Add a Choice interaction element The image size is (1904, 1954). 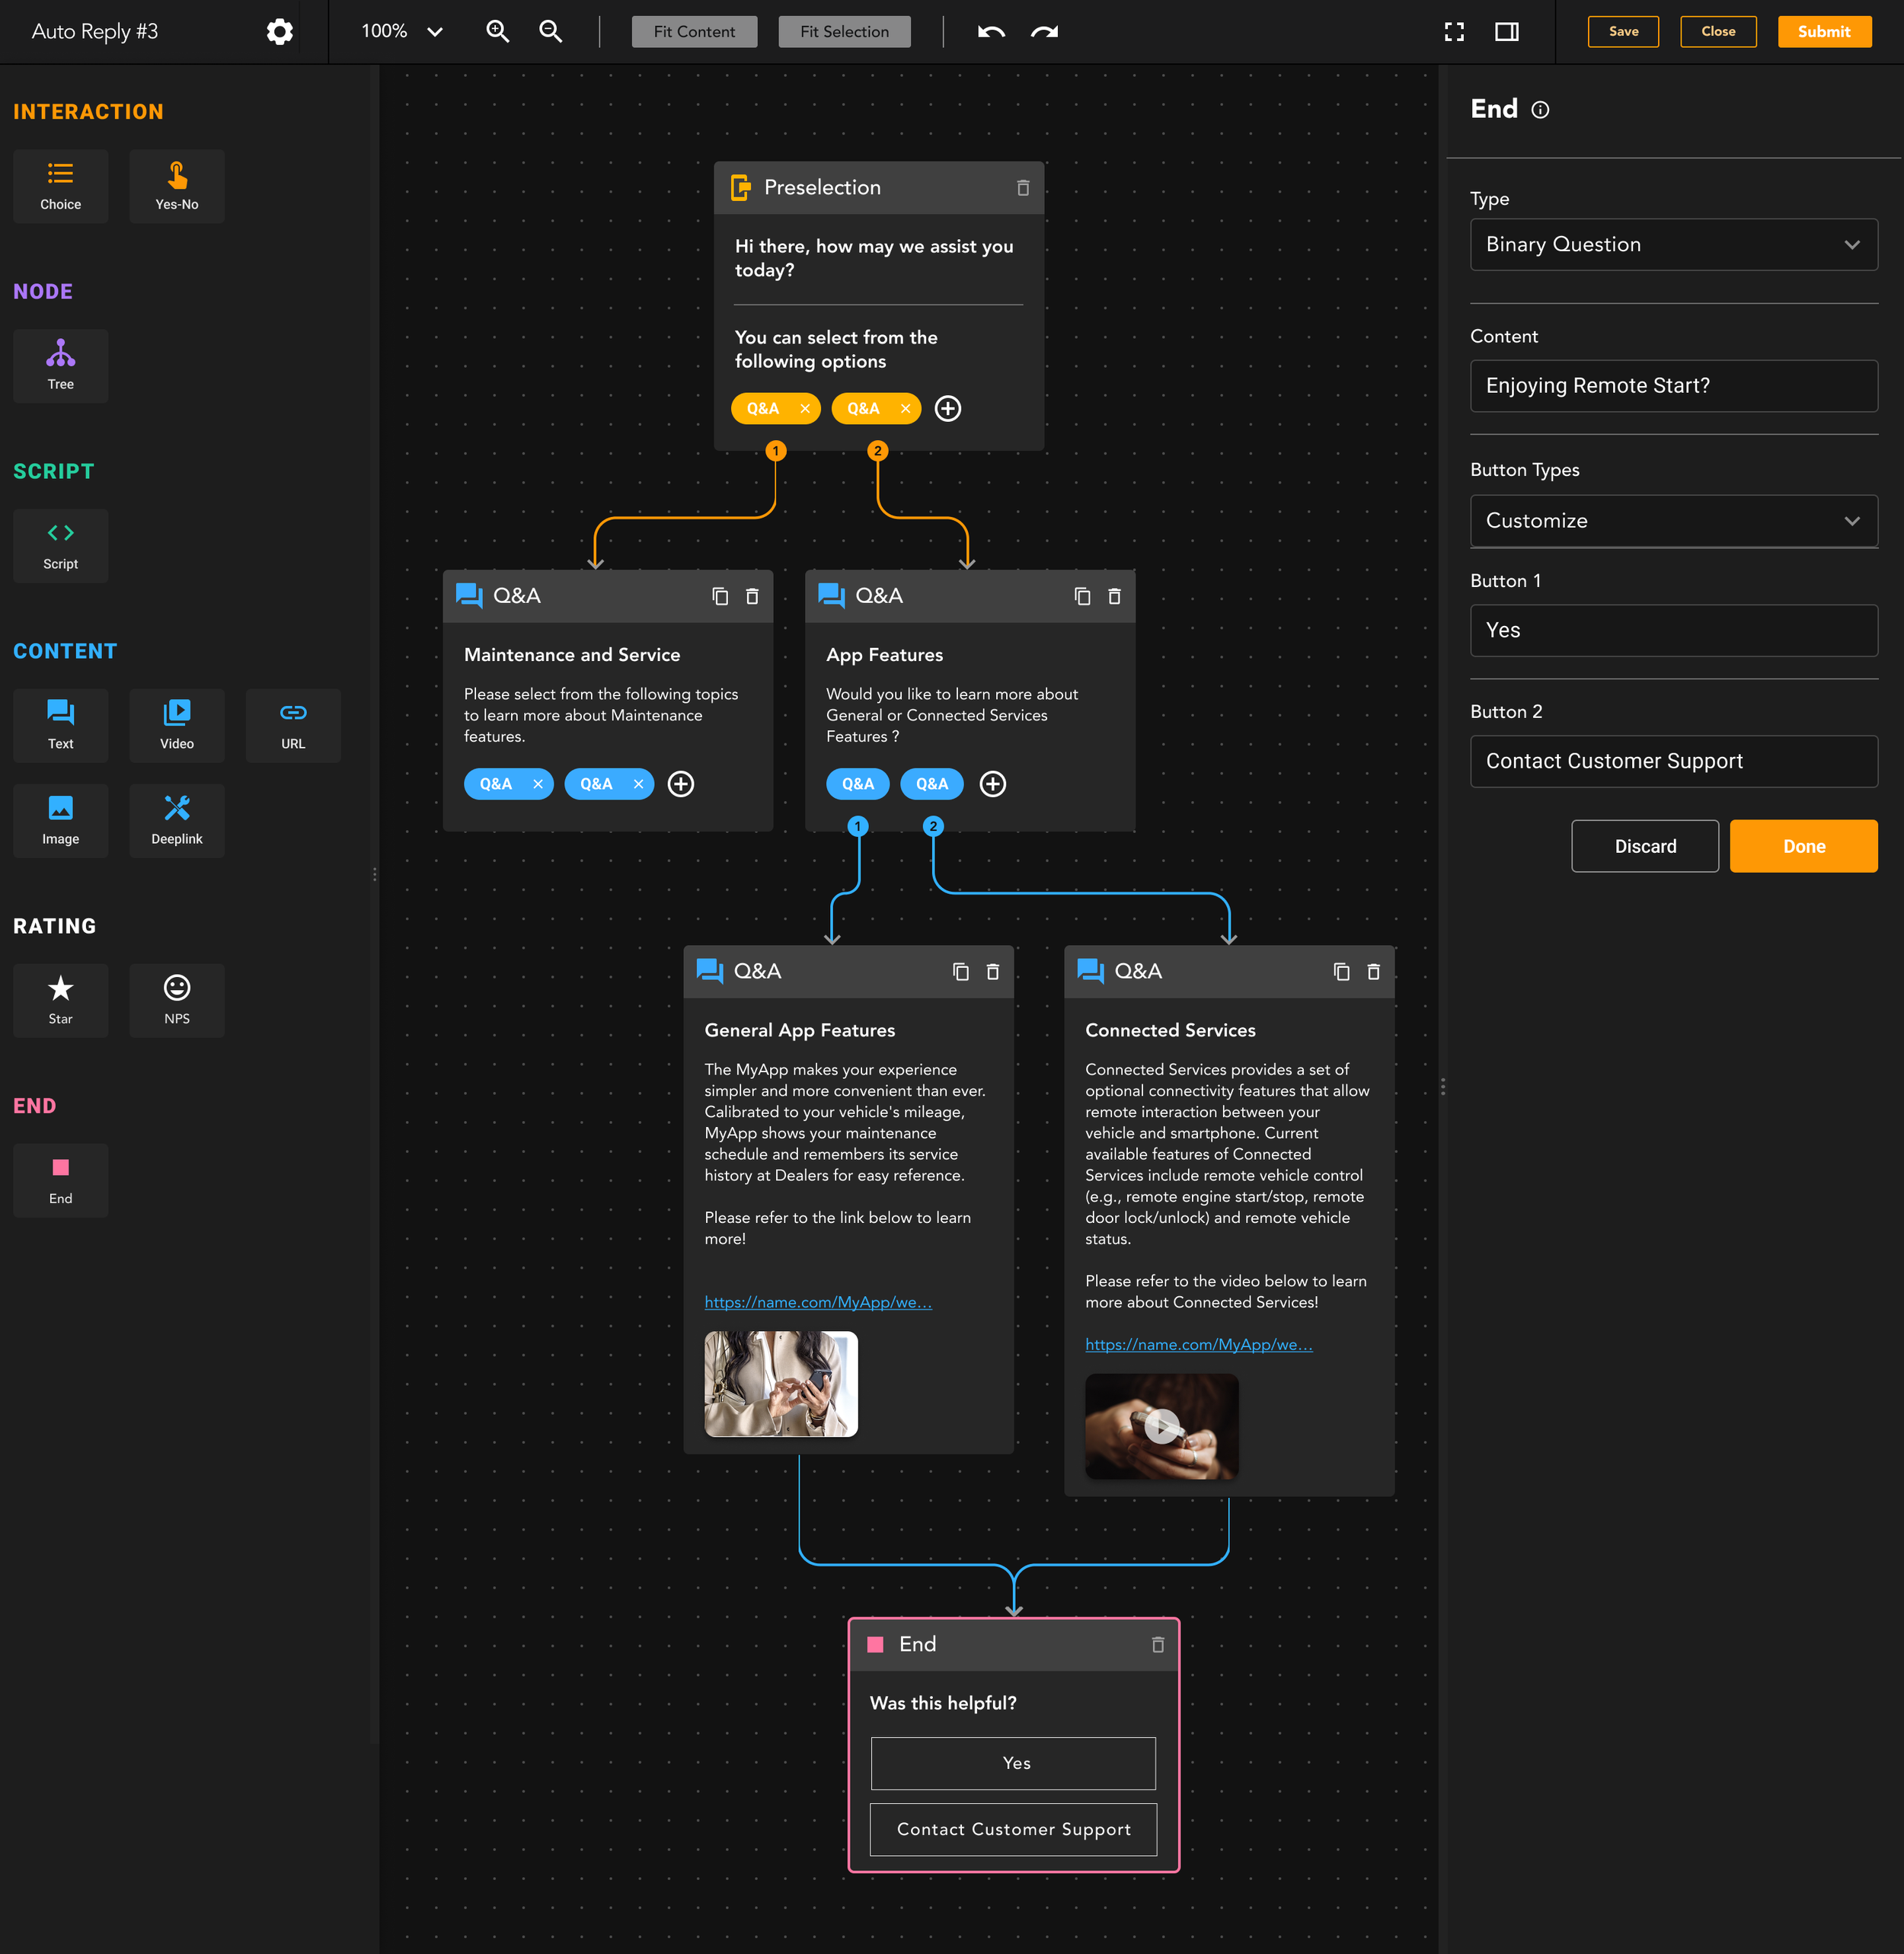tap(60, 186)
